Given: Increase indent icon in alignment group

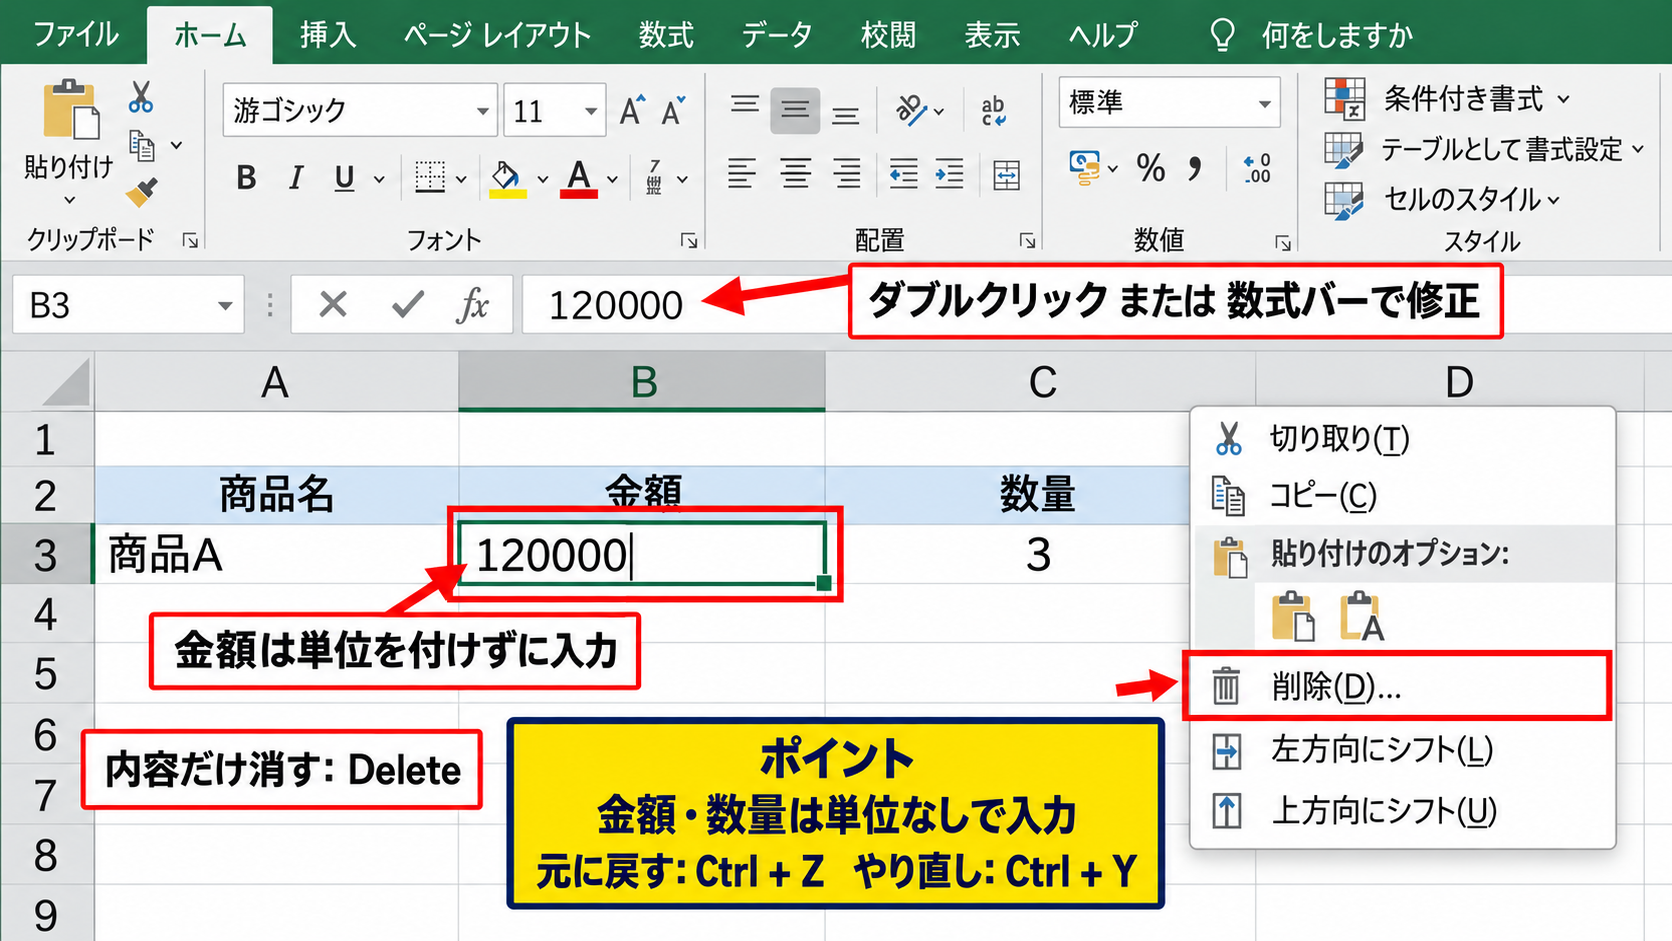Looking at the screenshot, I should 948,174.
